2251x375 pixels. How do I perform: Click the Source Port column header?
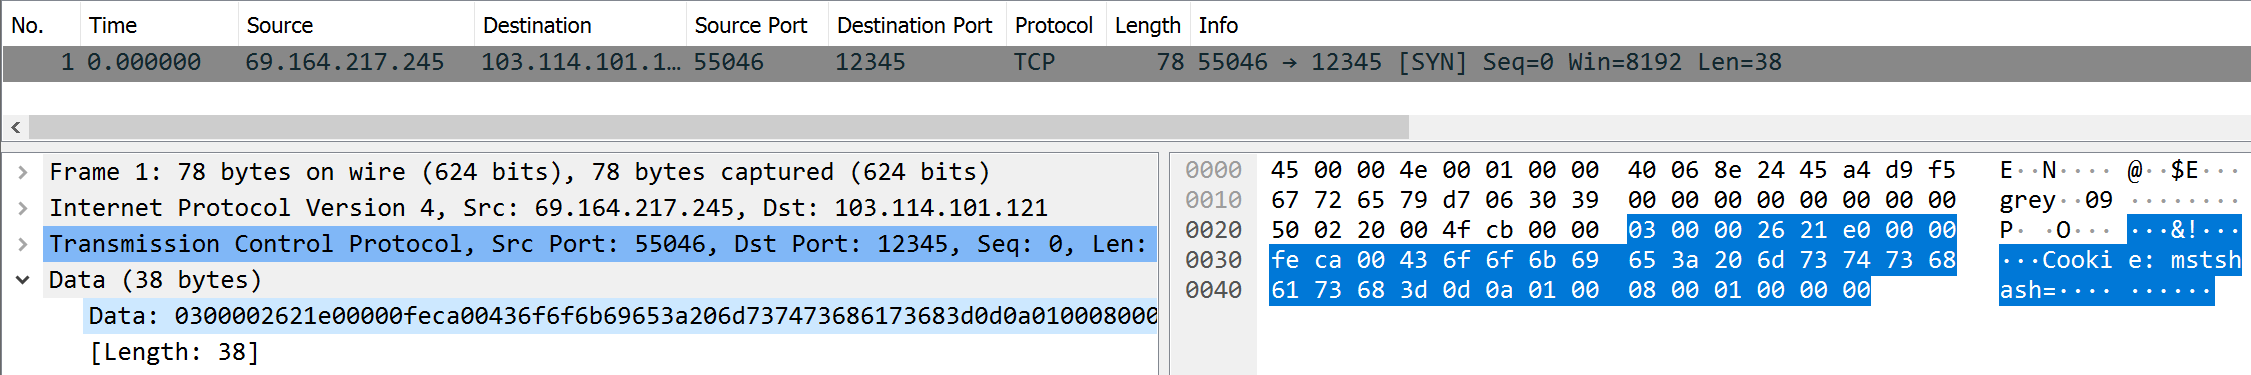757,25
